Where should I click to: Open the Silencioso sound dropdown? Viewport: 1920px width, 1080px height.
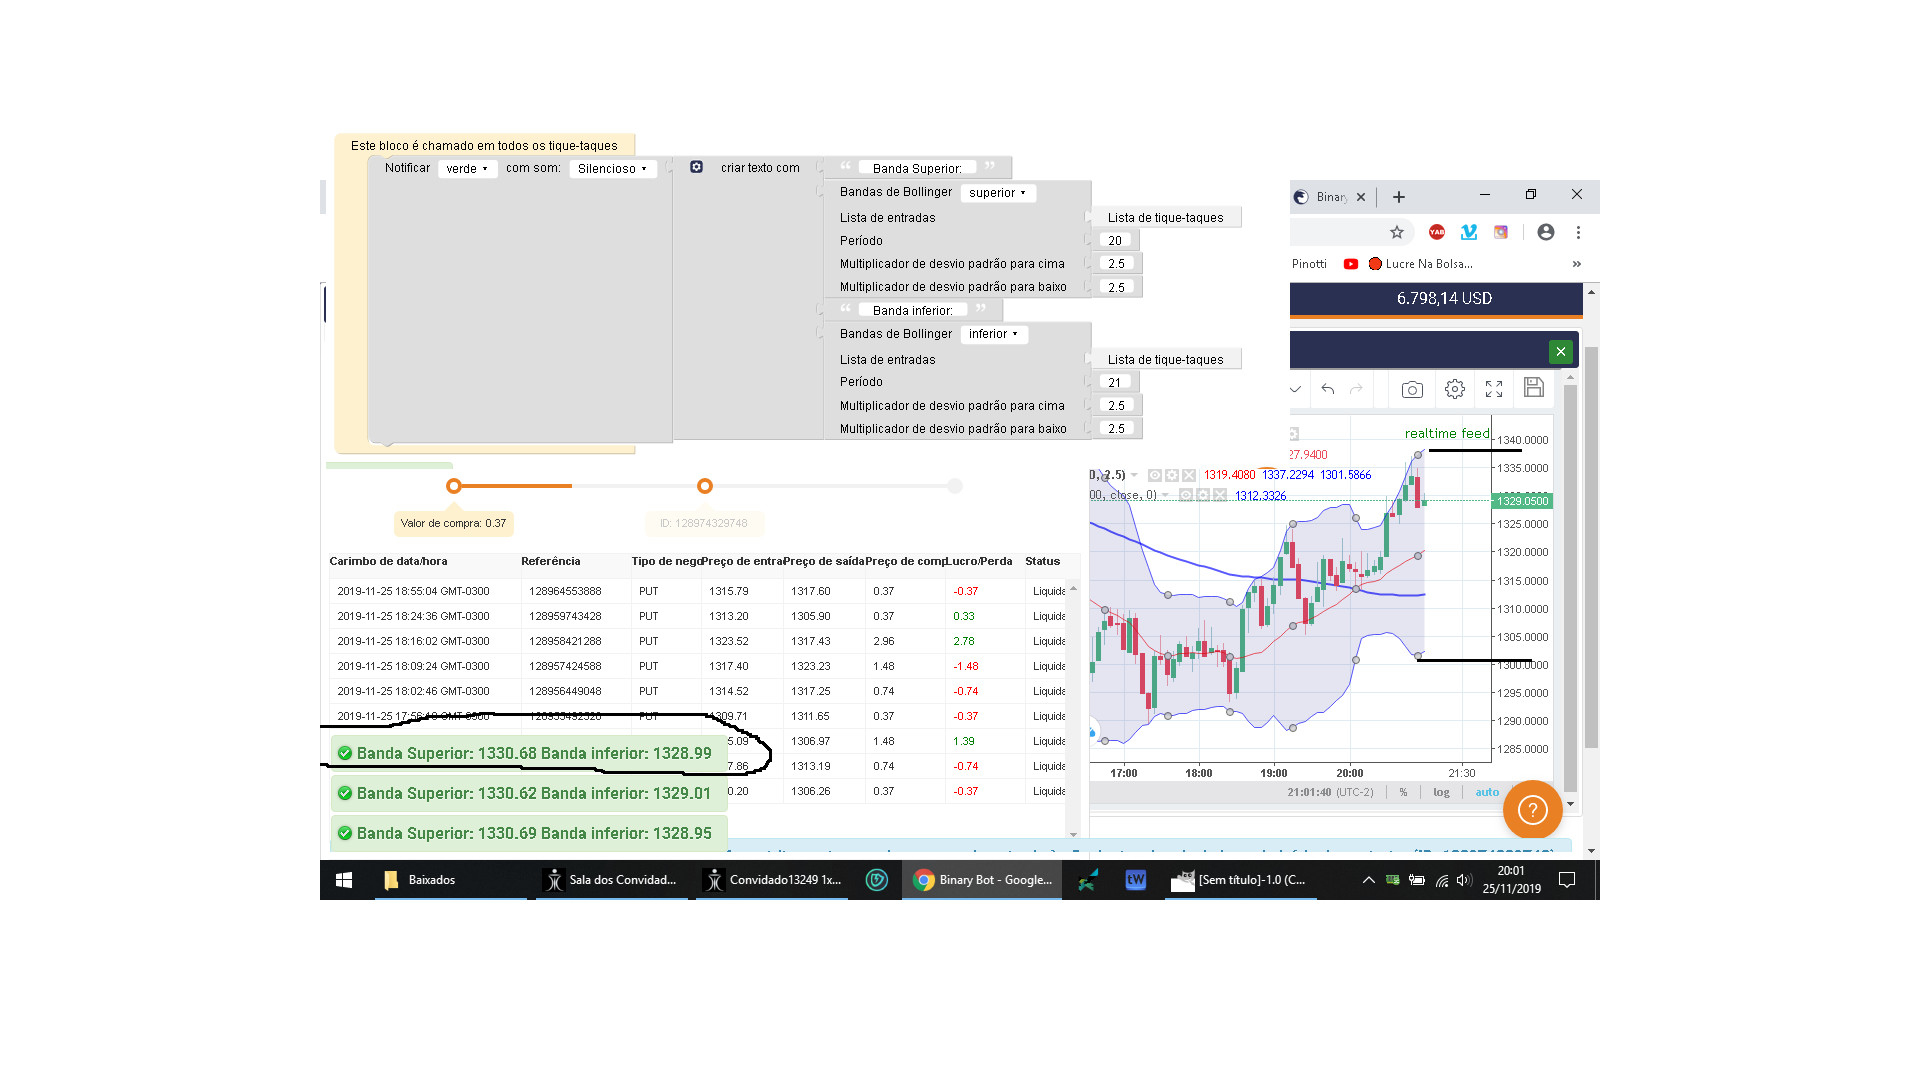pyautogui.click(x=612, y=168)
